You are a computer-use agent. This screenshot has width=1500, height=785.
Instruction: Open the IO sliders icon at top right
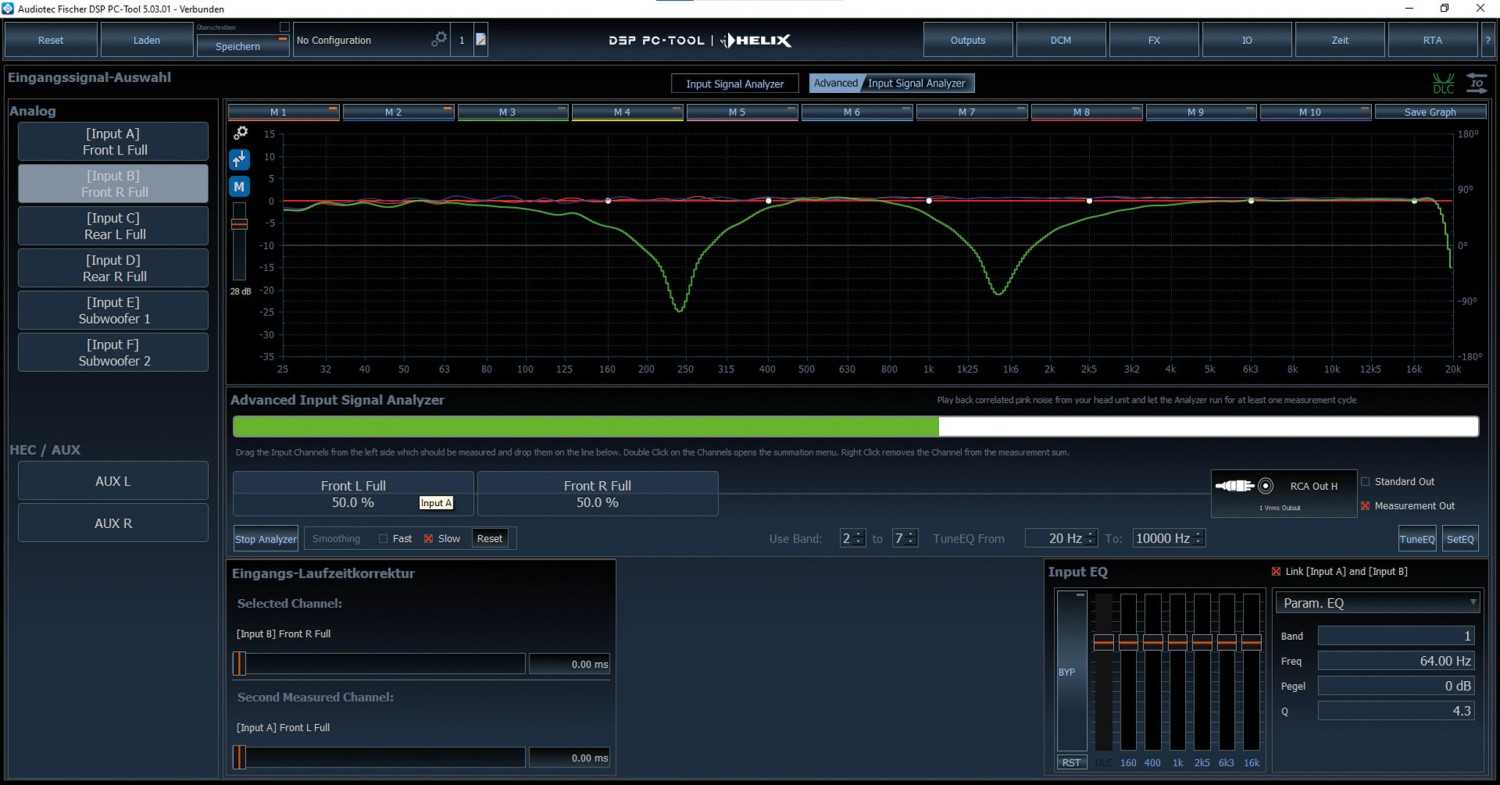coord(1476,84)
